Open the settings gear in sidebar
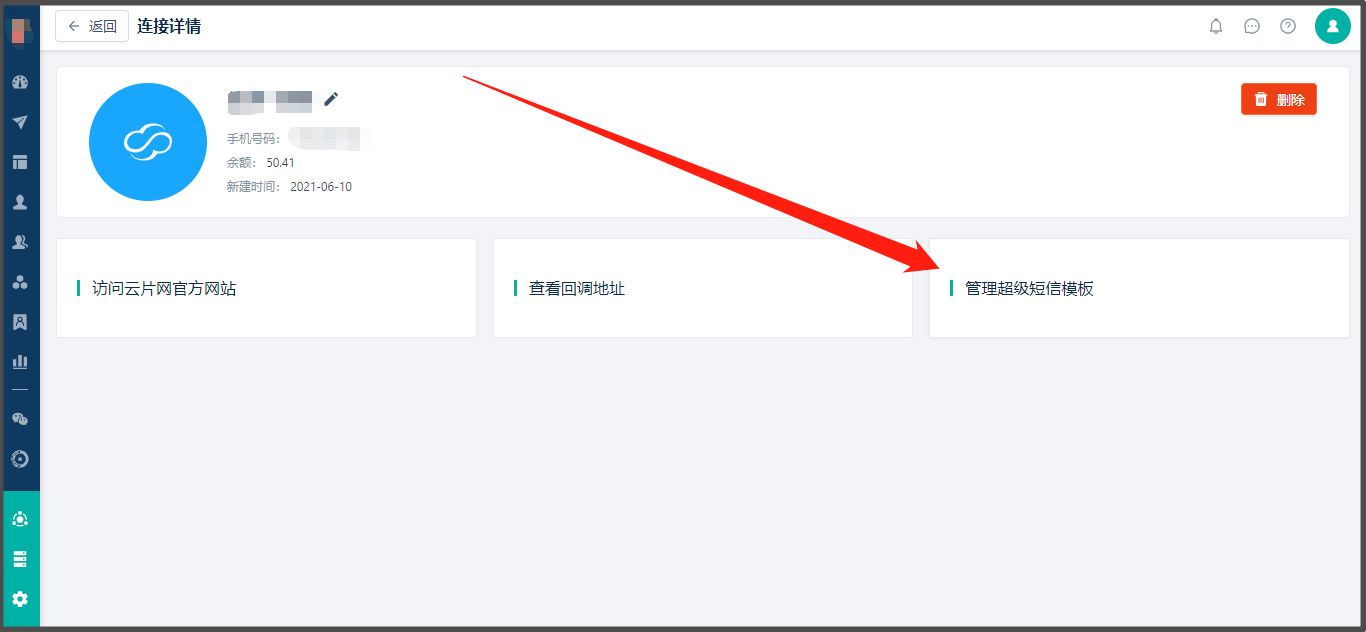Viewport: 1366px width, 632px height. (20, 599)
